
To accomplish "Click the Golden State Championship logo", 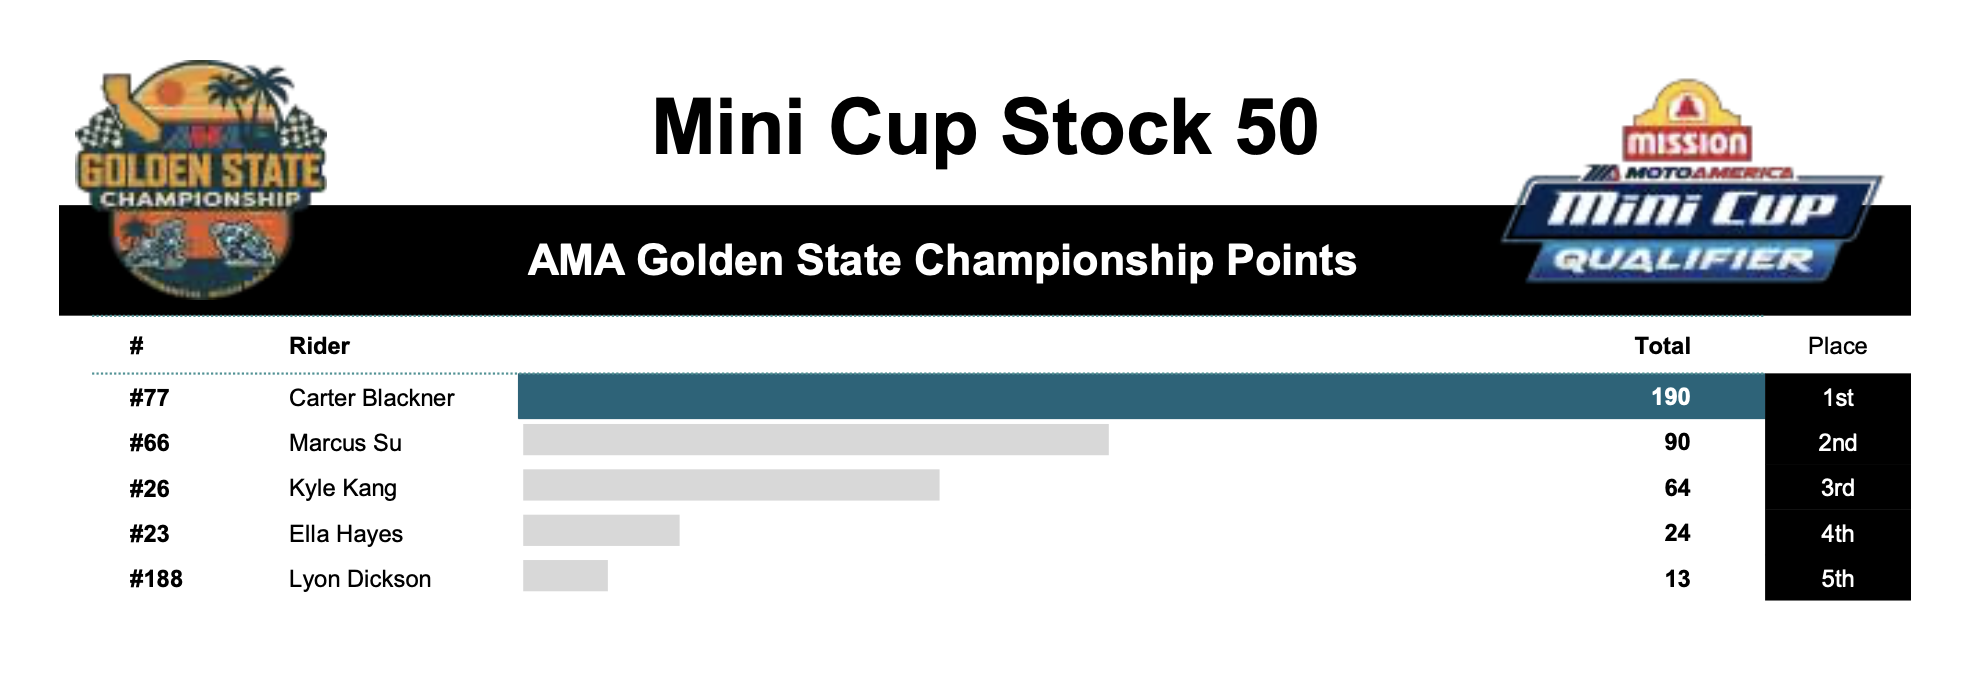I will tap(201, 180).
